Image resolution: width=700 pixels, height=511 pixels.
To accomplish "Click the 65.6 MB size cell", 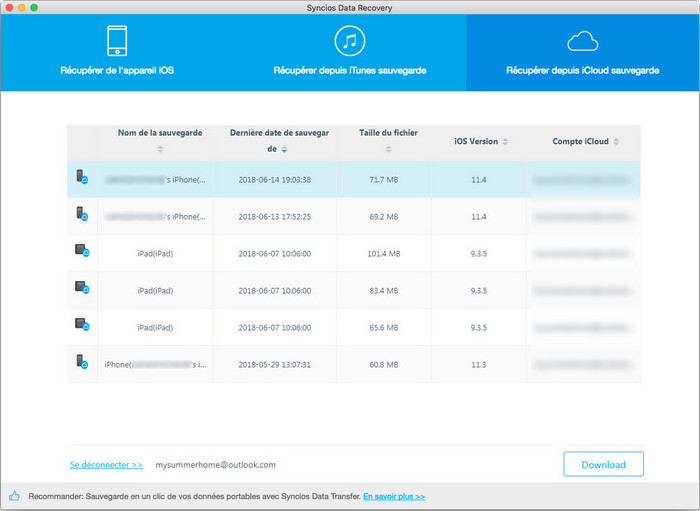I will click(x=383, y=328).
